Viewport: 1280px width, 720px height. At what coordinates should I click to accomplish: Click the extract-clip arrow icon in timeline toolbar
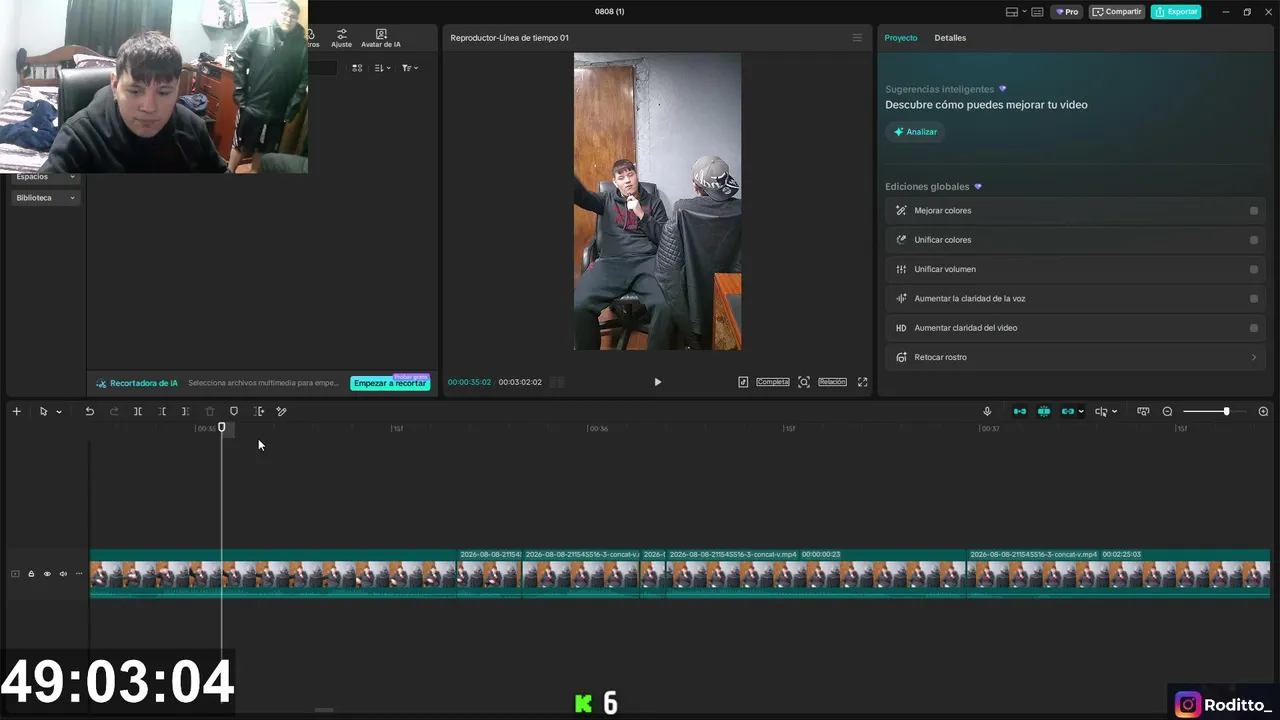[x=259, y=411]
